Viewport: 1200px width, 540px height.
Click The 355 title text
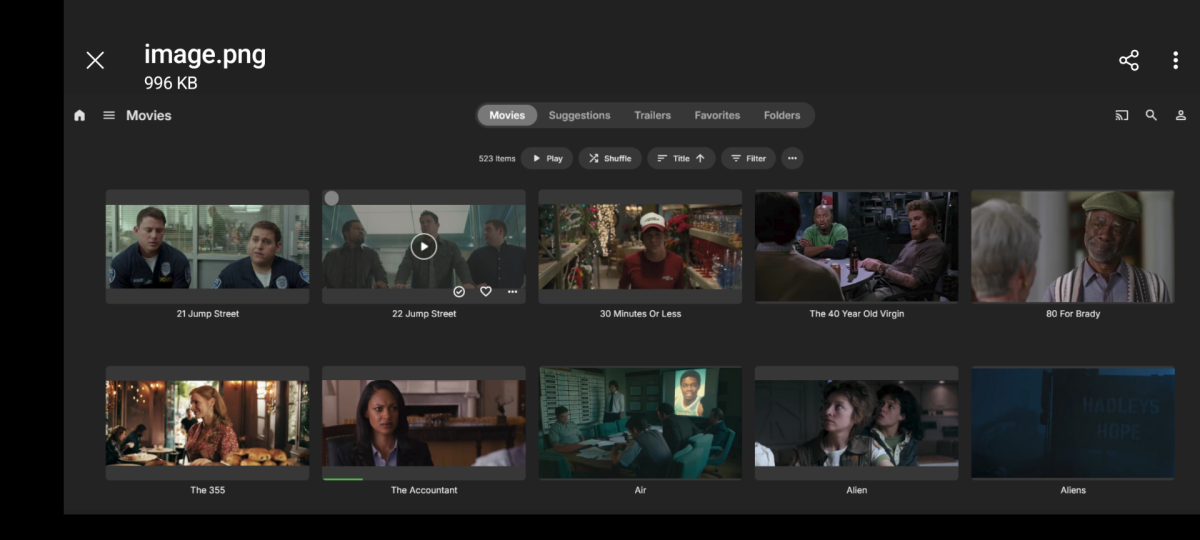click(208, 490)
